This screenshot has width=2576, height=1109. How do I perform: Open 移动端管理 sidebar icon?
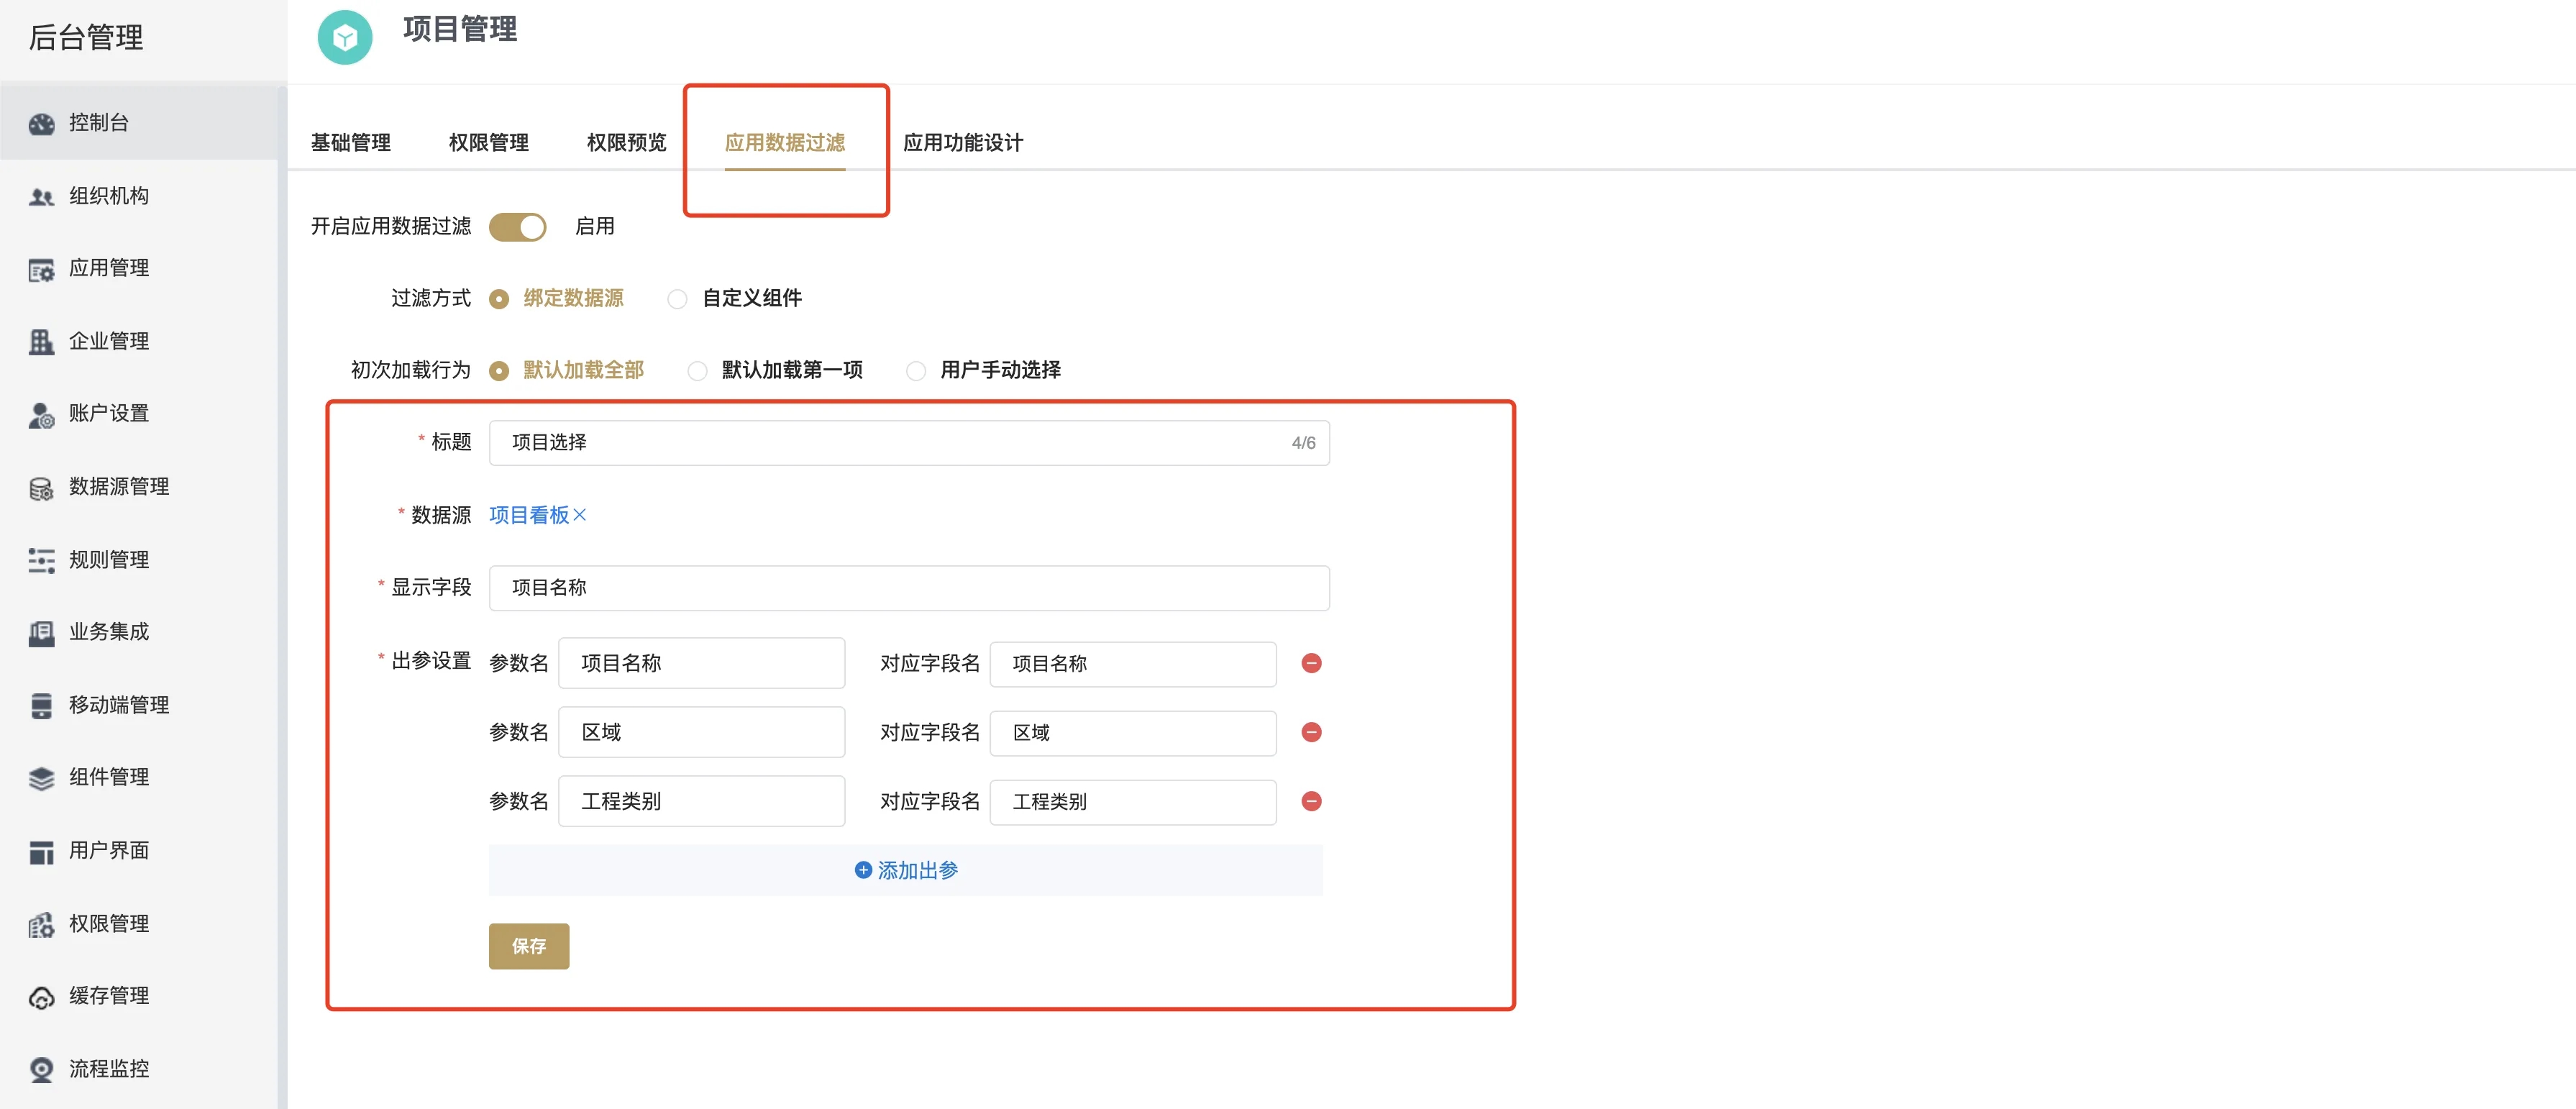coord(41,706)
